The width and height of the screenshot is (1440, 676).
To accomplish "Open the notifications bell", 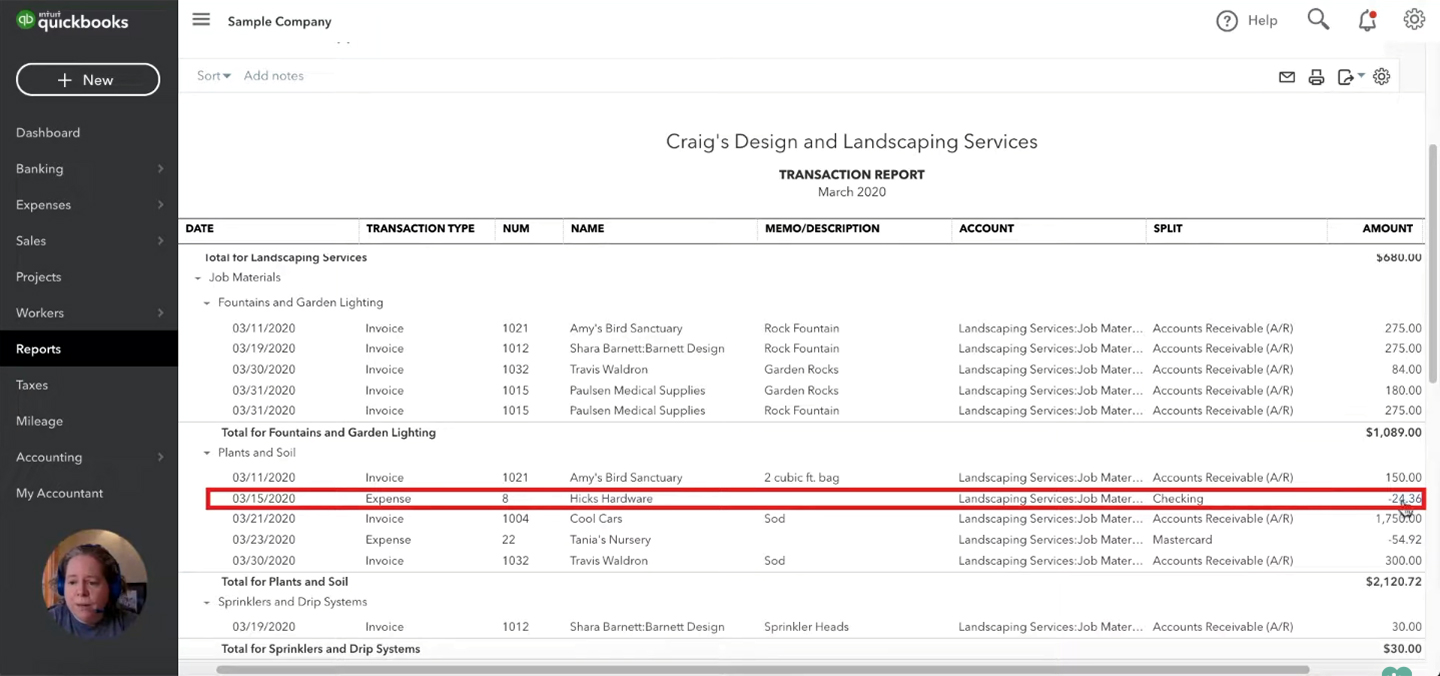I will click(x=1367, y=20).
